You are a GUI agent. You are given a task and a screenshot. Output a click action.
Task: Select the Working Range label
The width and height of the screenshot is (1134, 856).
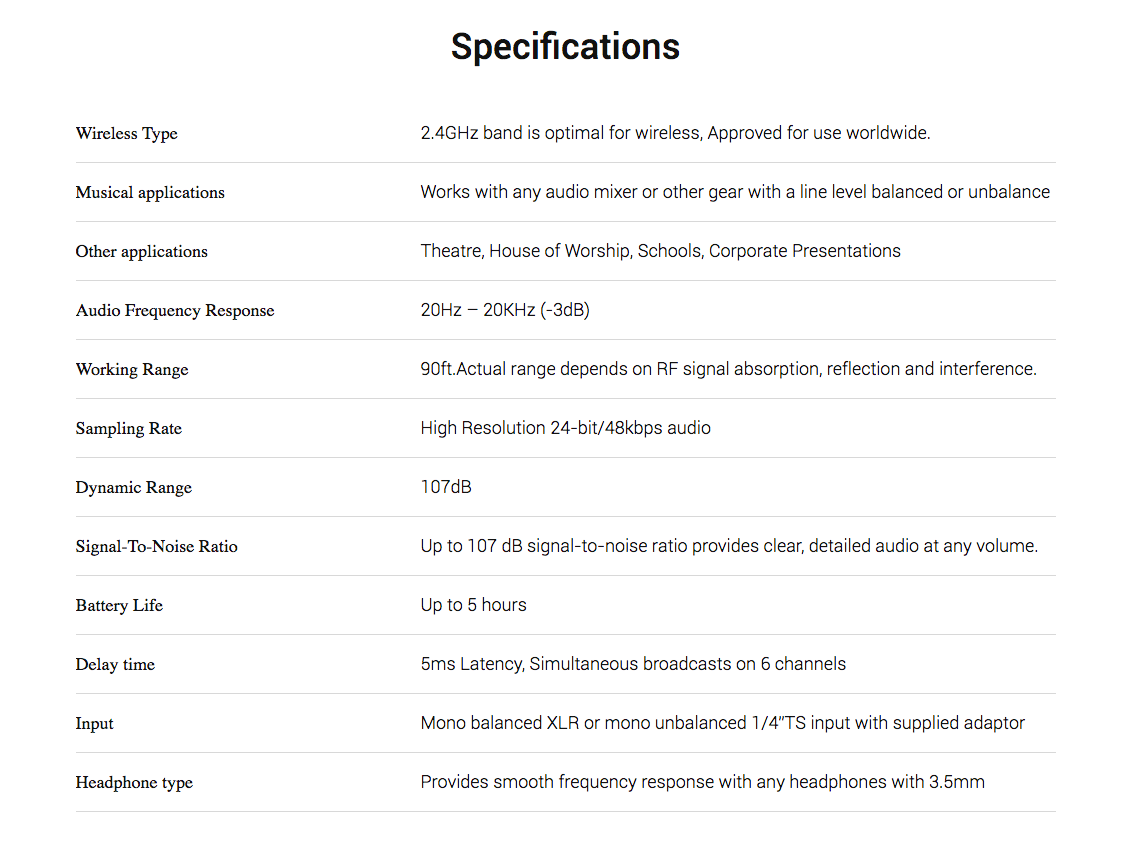(132, 369)
